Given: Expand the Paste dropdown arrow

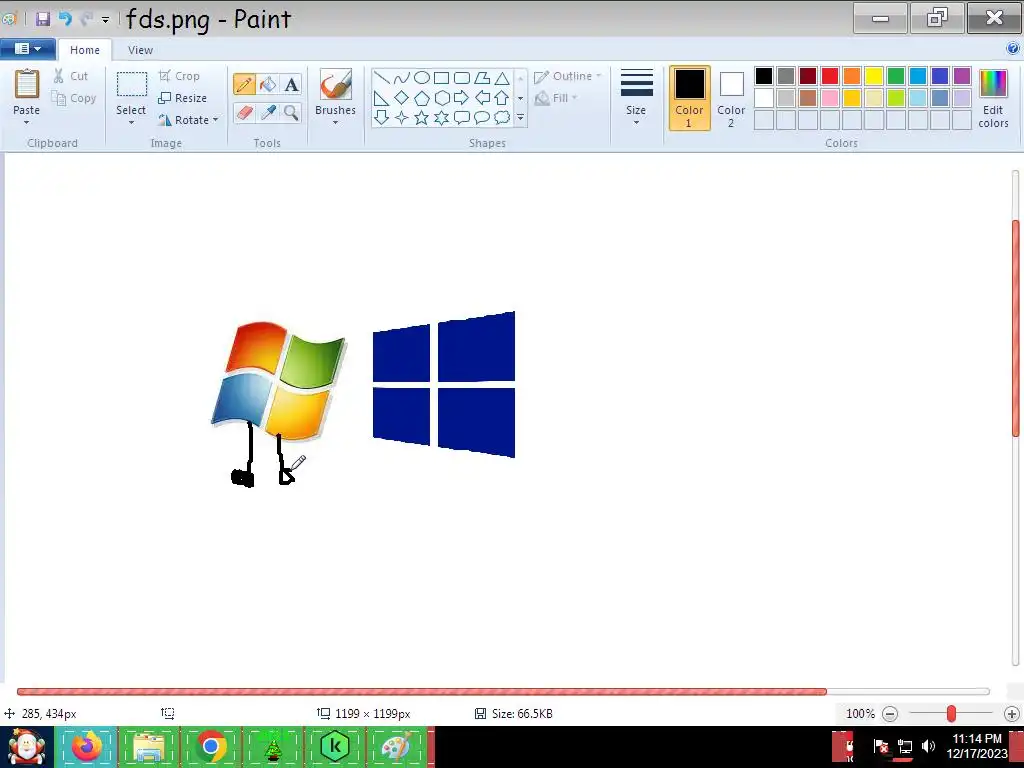Looking at the screenshot, I should pyautogui.click(x=27, y=123).
